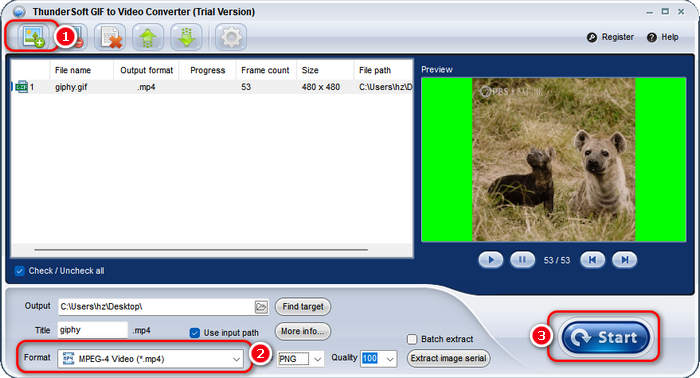This screenshot has width=700, height=378.
Task: Open settings via the gear toolbar icon
Action: (x=231, y=37)
